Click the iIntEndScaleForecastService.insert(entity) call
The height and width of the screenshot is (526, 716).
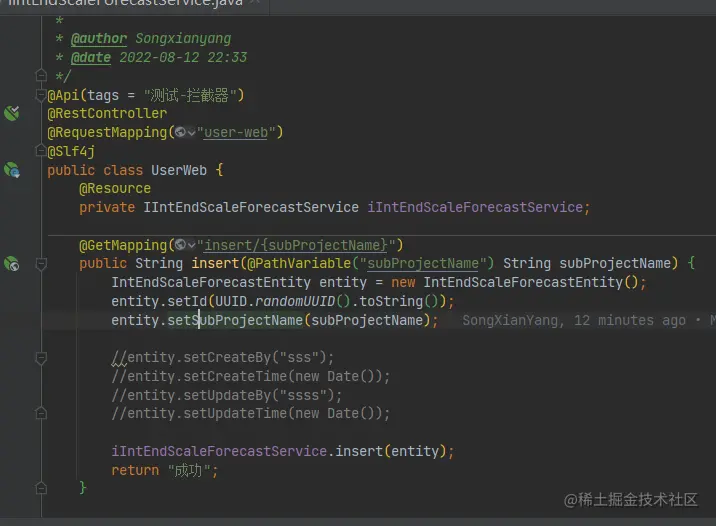(283, 451)
